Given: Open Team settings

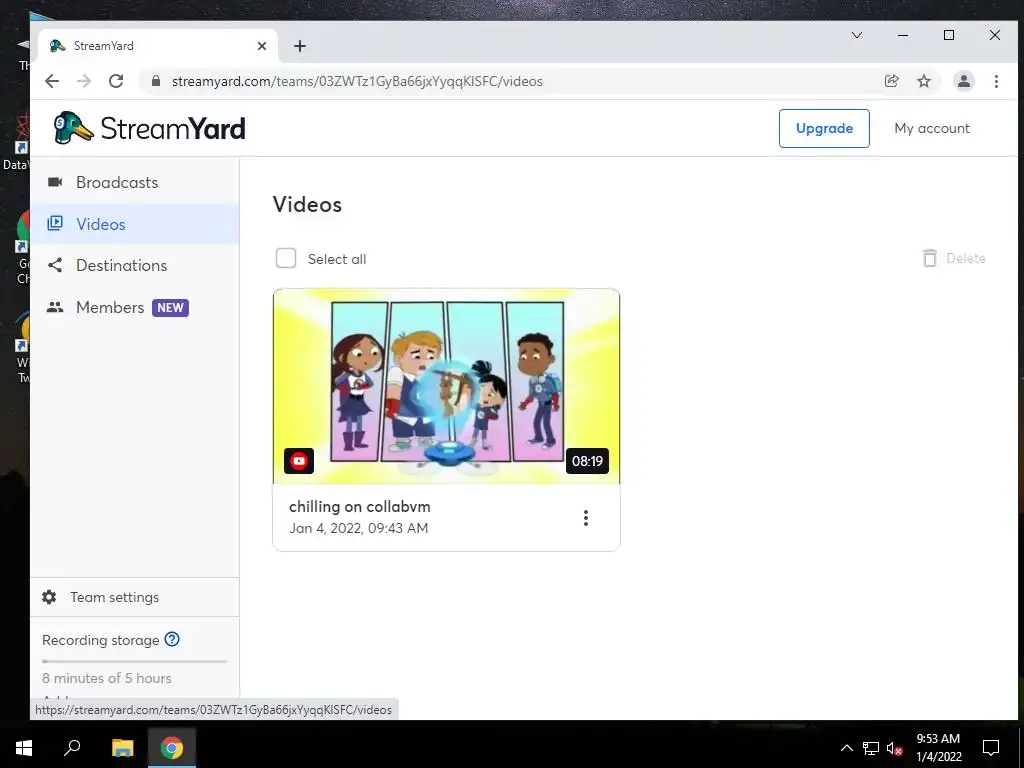Looking at the screenshot, I should [135, 597].
